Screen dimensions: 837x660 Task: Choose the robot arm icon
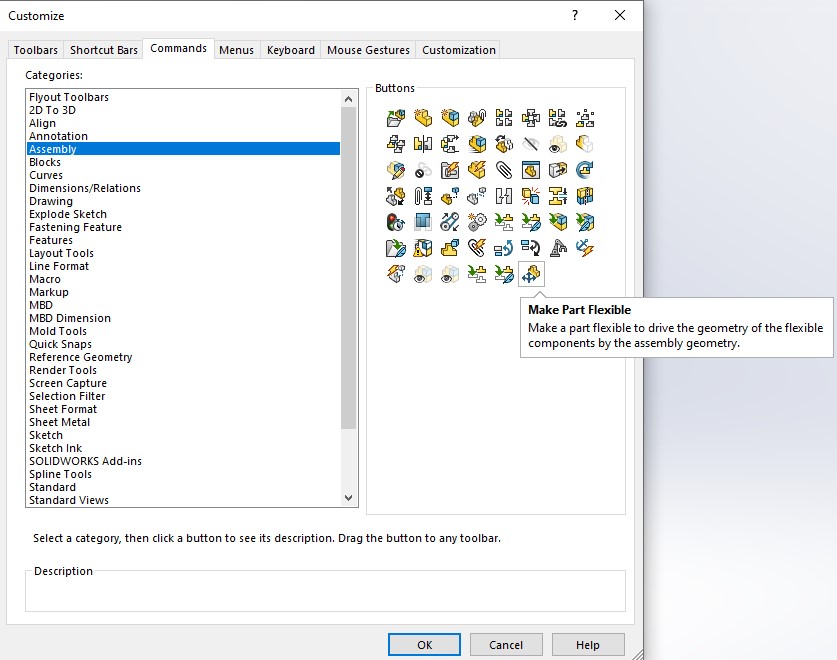point(558,248)
